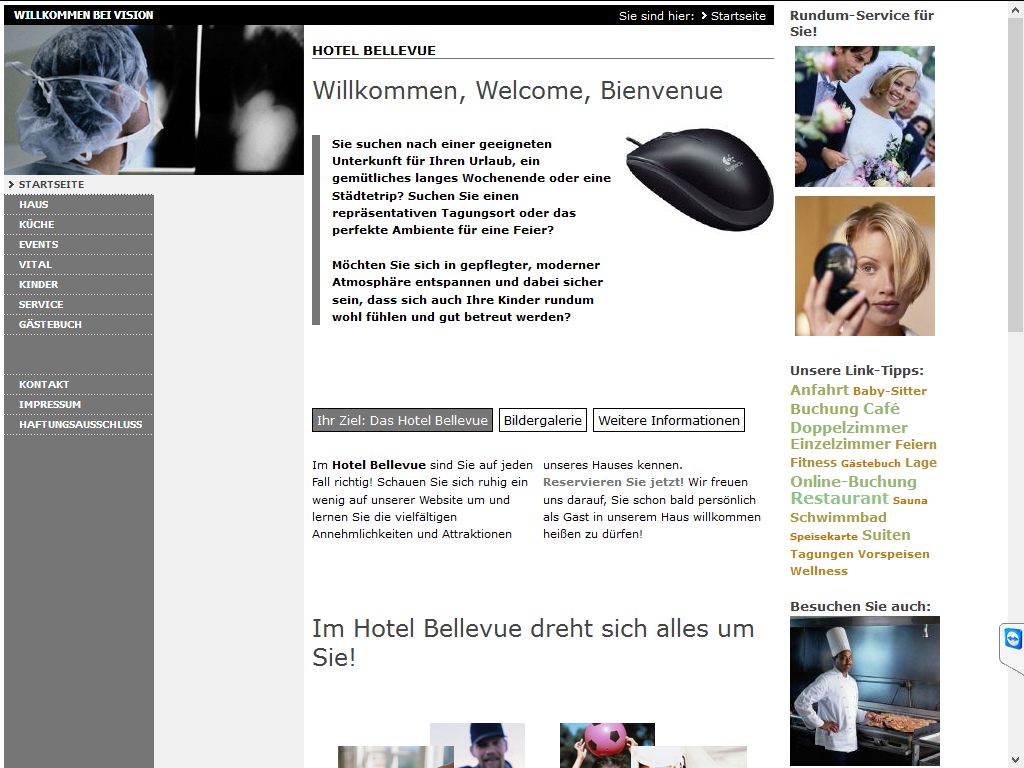
Task: Open the chef at grill image
Action: coord(865,691)
